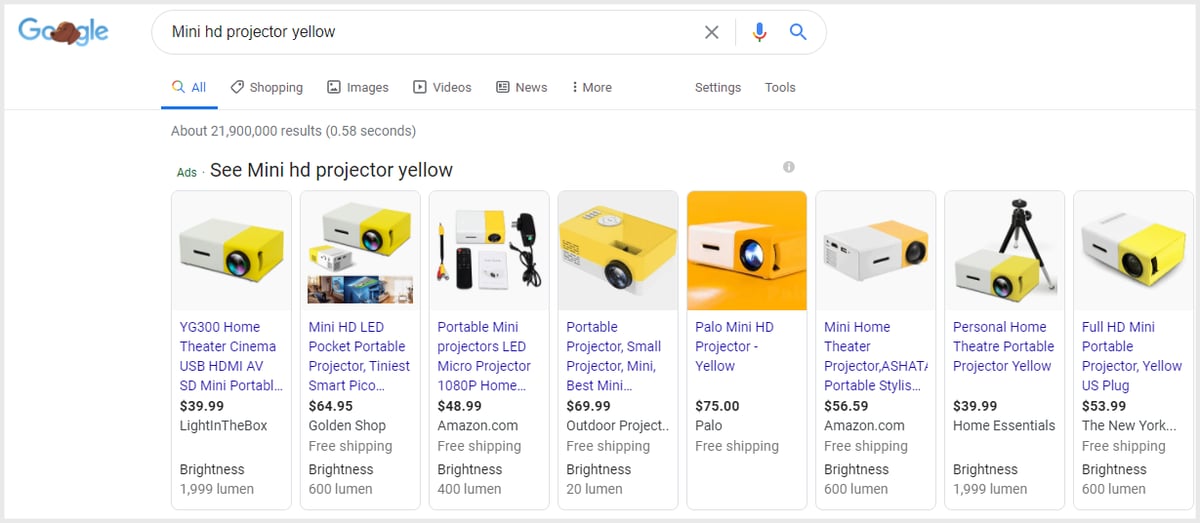
Task: Click the $56.59 price
Action: (847, 406)
